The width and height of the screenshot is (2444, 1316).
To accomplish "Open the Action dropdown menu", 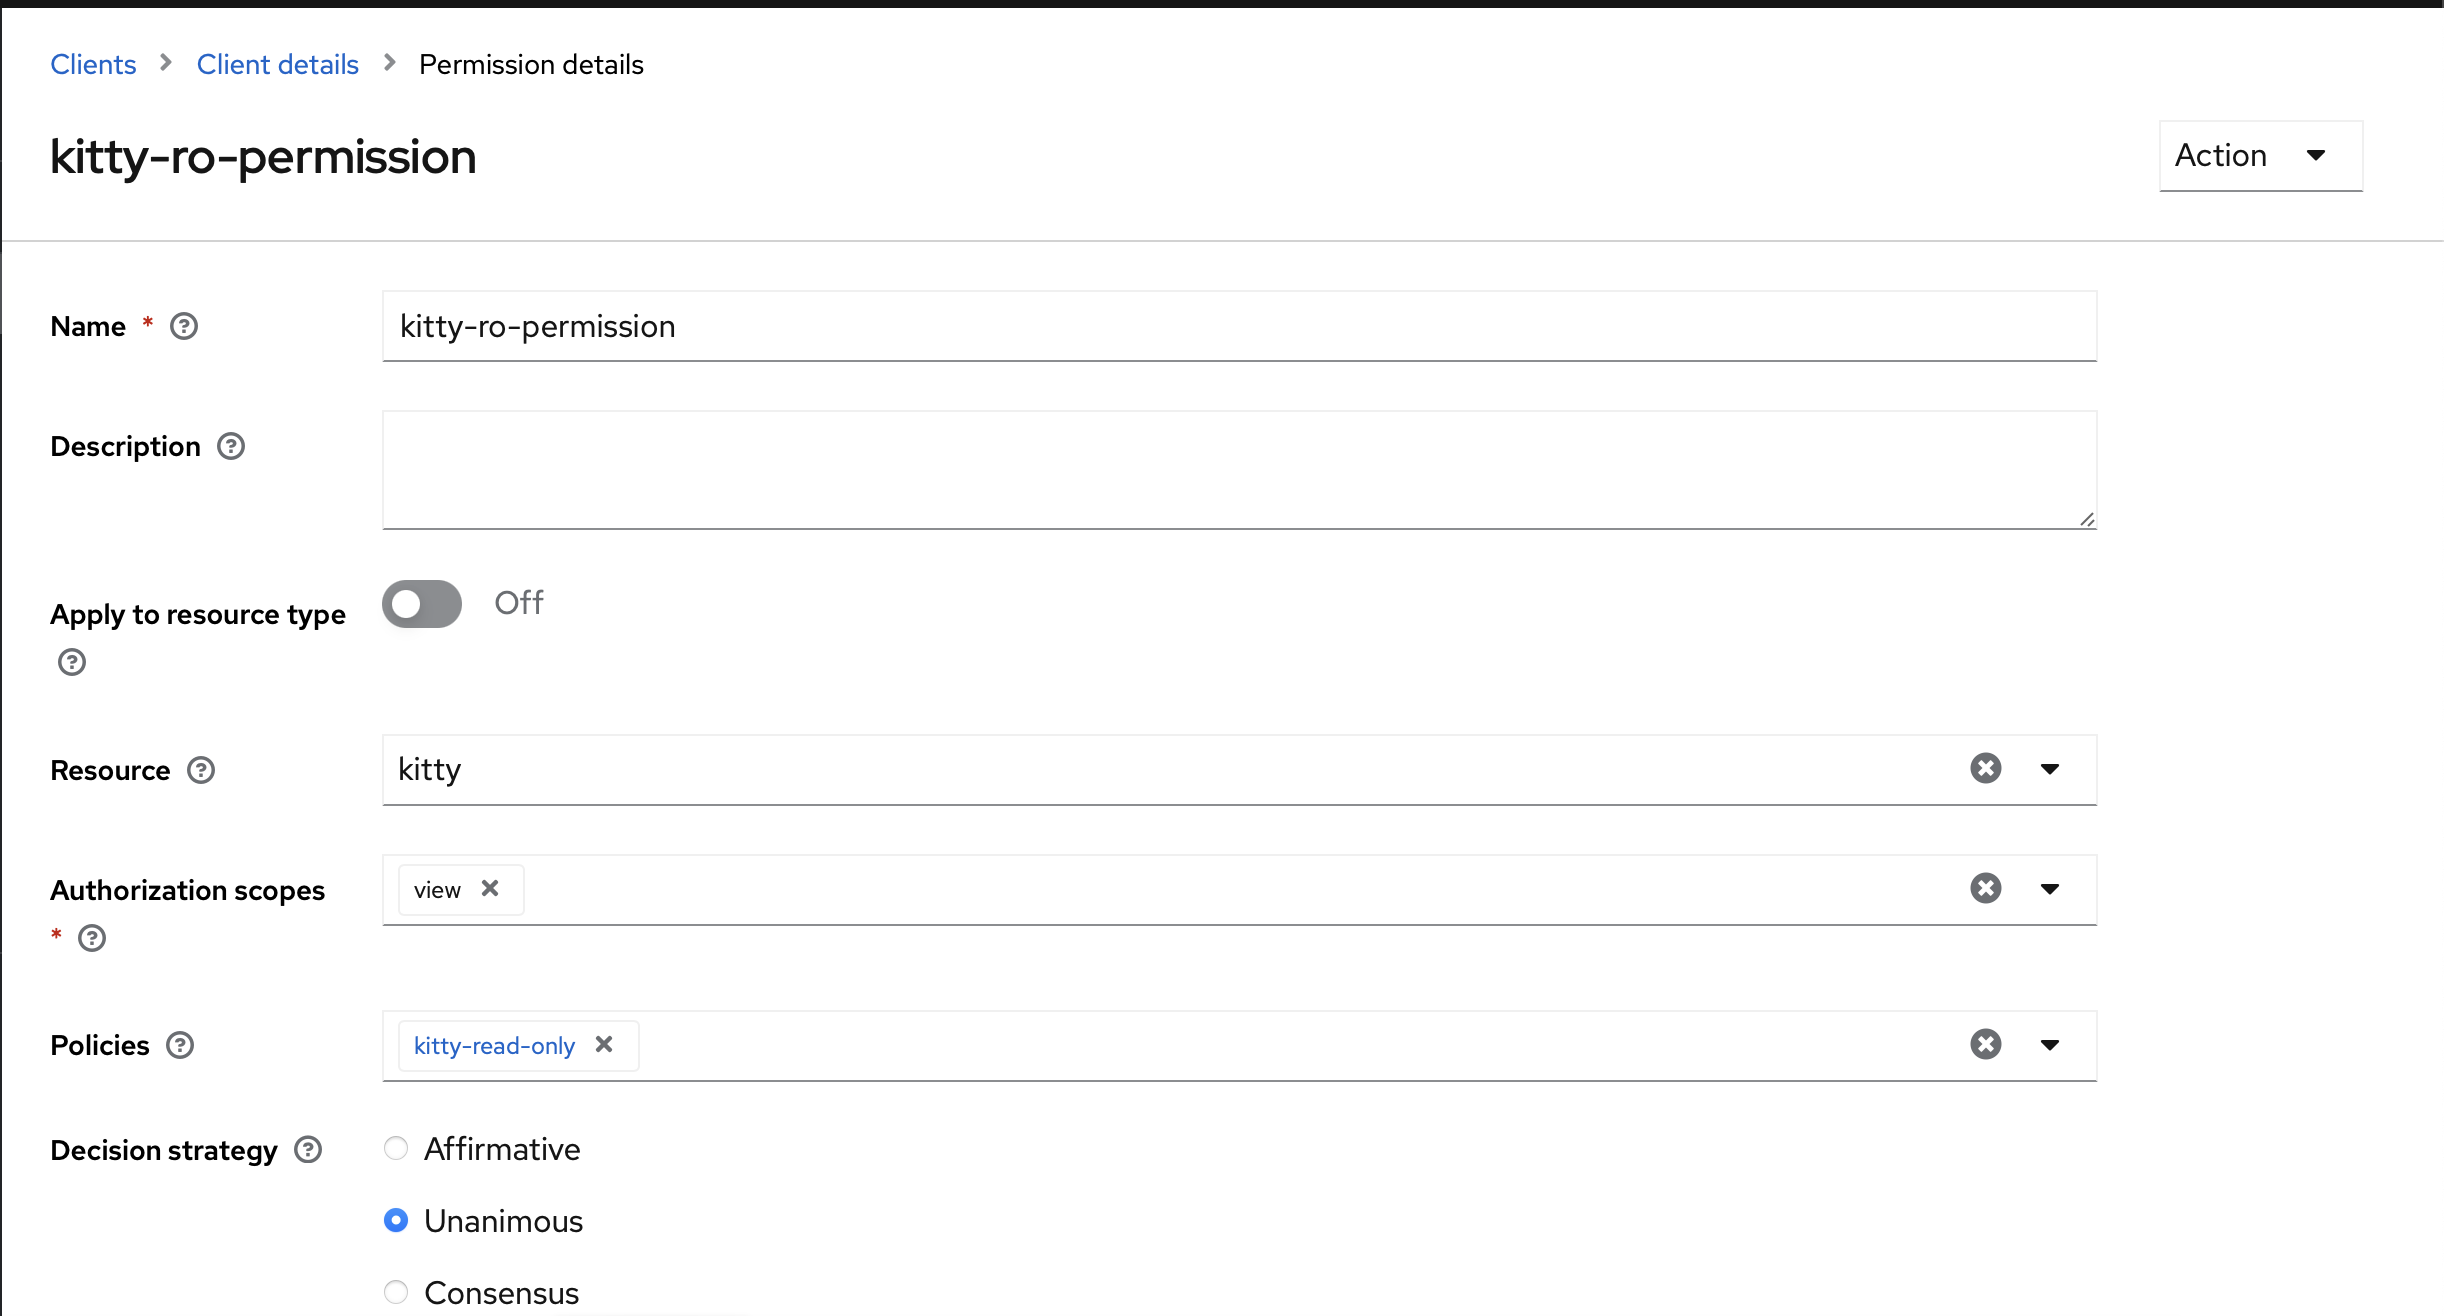I will click(2260, 156).
